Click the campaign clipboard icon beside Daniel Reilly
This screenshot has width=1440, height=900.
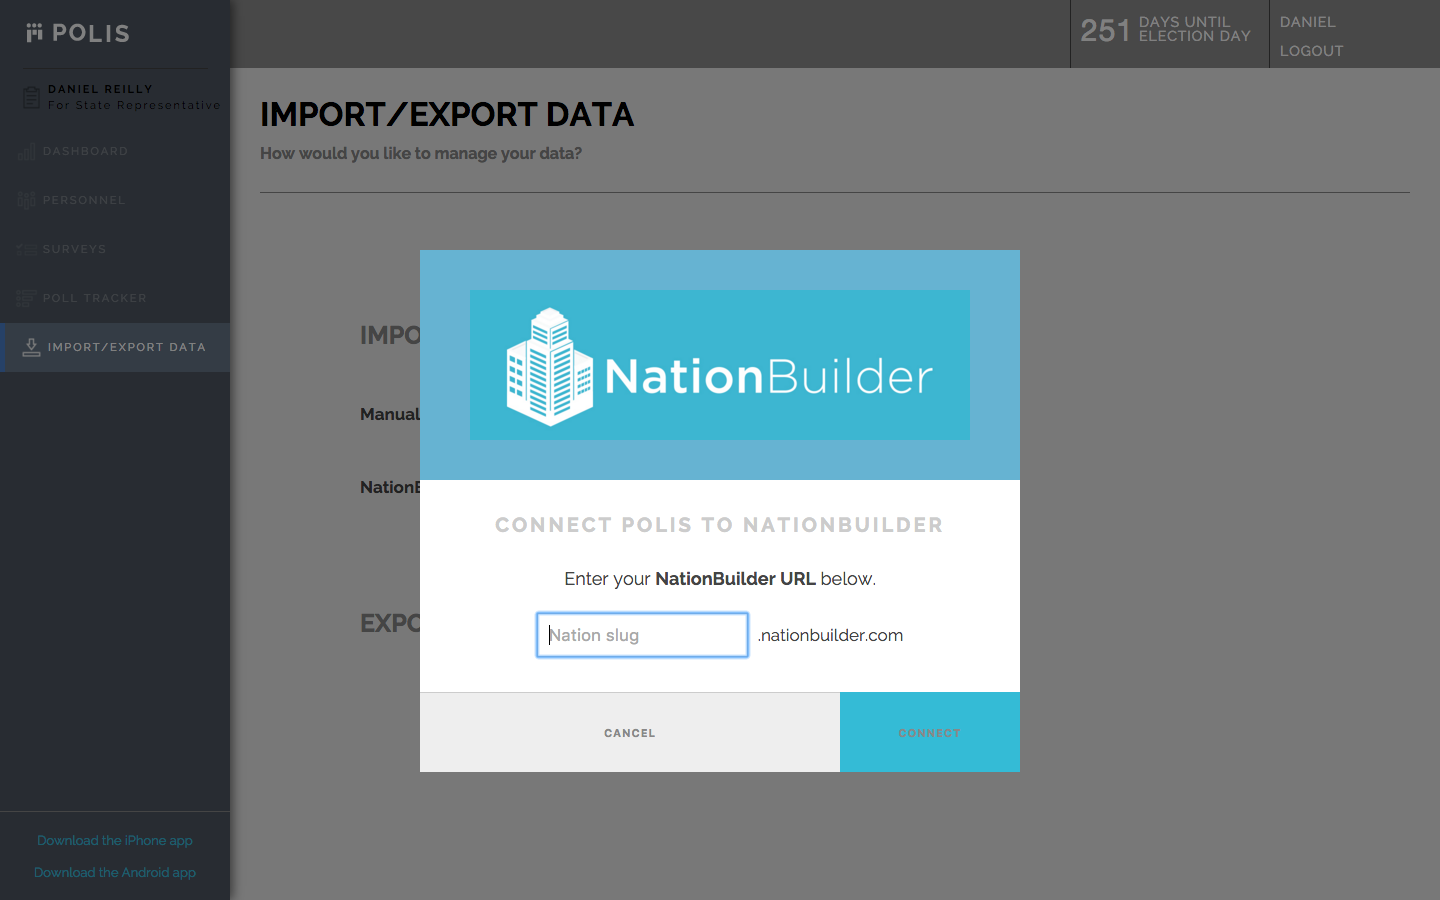pos(31,97)
